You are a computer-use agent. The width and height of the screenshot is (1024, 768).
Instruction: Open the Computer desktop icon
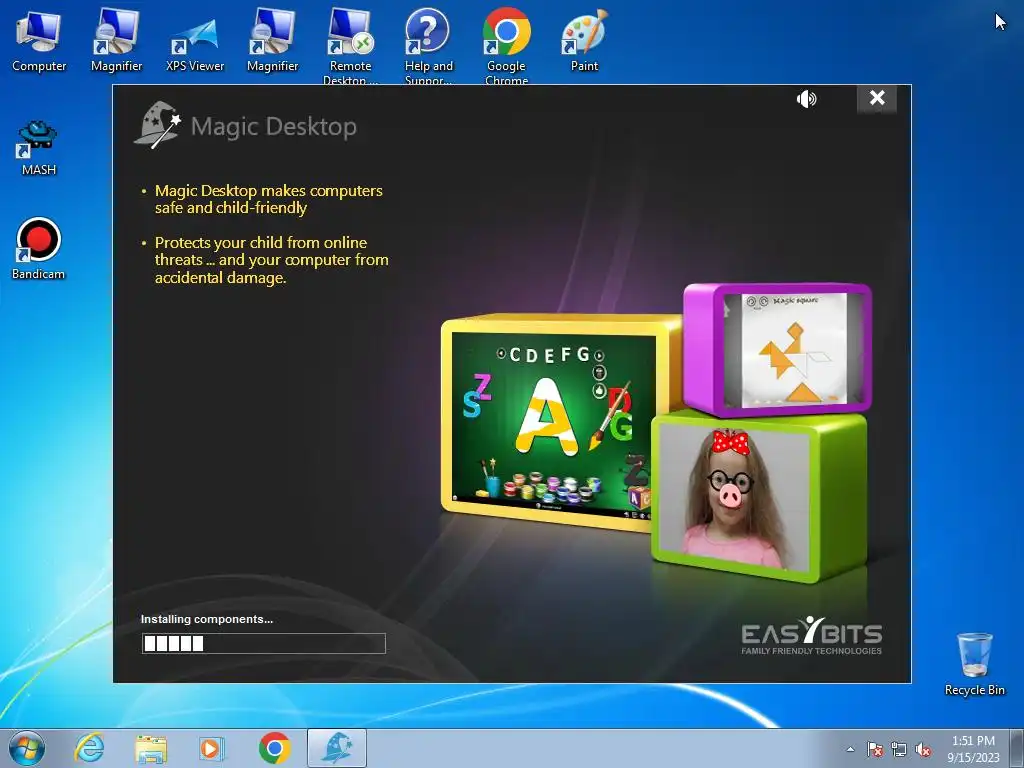click(39, 40)
